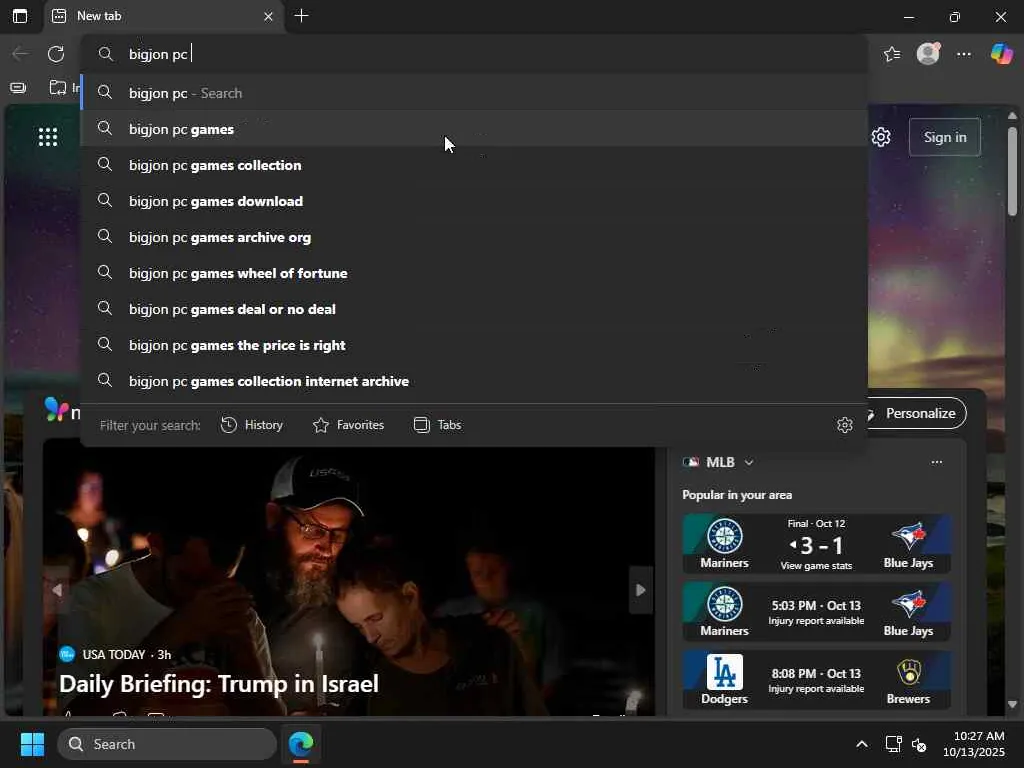
Task: Select 'bigjon pc games' suggestion
Action: click(x=474, y=129)
